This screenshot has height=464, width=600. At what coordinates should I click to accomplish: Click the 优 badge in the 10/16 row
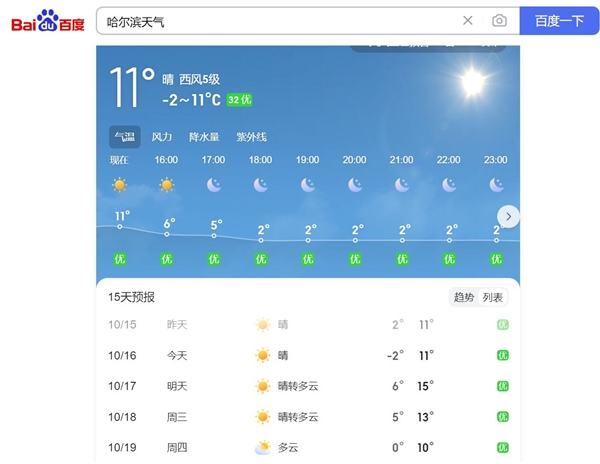pos(502,355)
